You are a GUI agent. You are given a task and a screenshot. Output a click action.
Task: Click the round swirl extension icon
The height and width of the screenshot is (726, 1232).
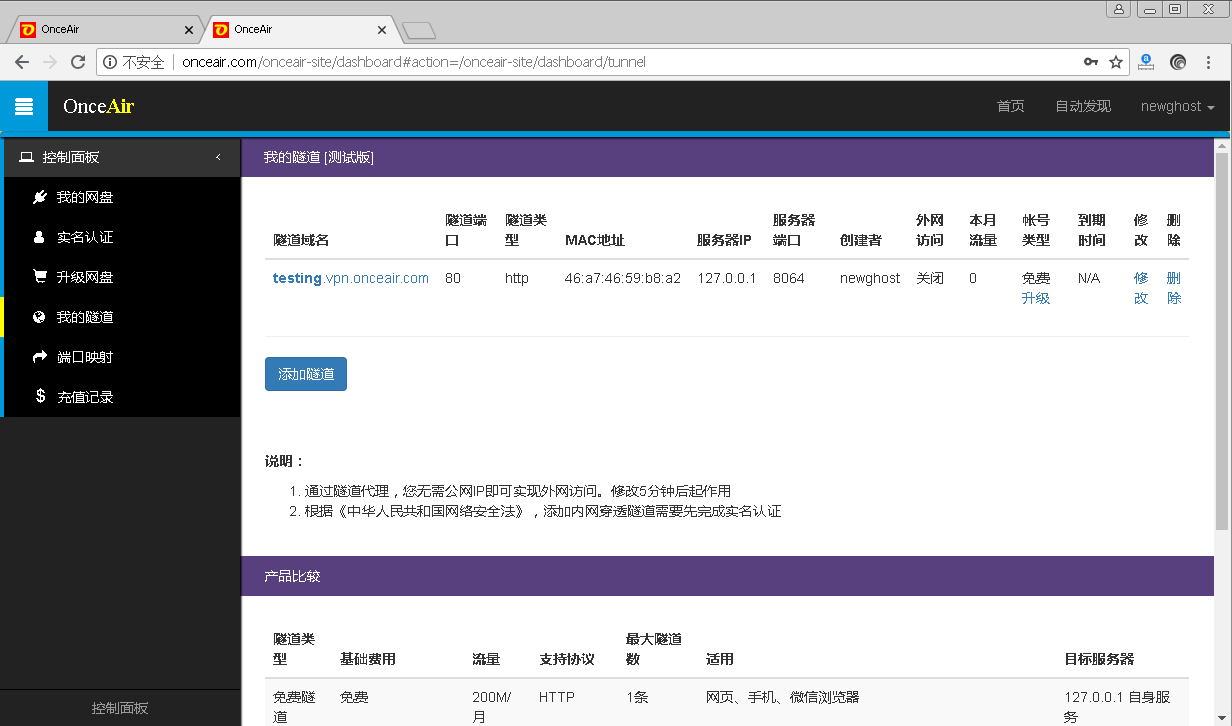(x=1178, y=62)
